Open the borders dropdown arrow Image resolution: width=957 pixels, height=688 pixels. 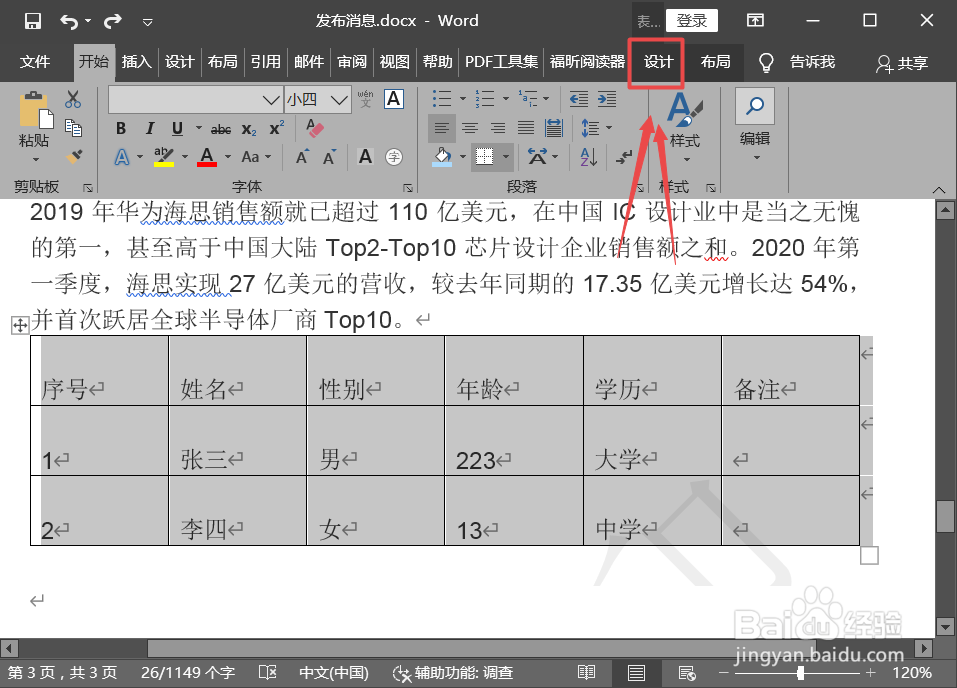click(506, 157)
